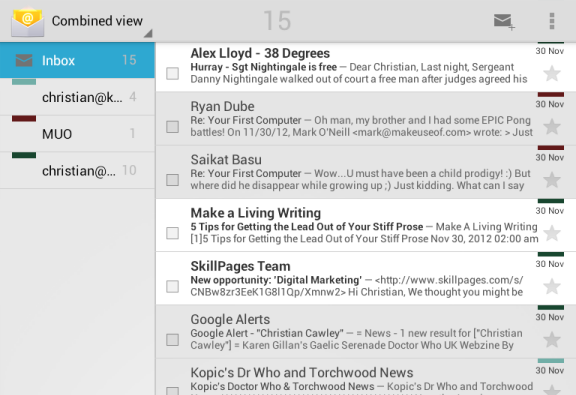
Task: Open the christian@k... account with 4 unread
Action: [x=77, y=97]
